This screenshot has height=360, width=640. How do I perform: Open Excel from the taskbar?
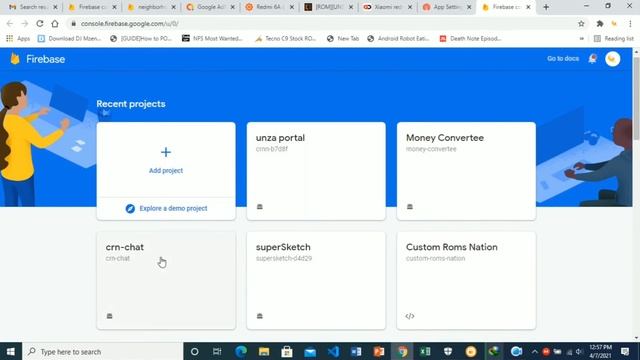pos(425,351)
